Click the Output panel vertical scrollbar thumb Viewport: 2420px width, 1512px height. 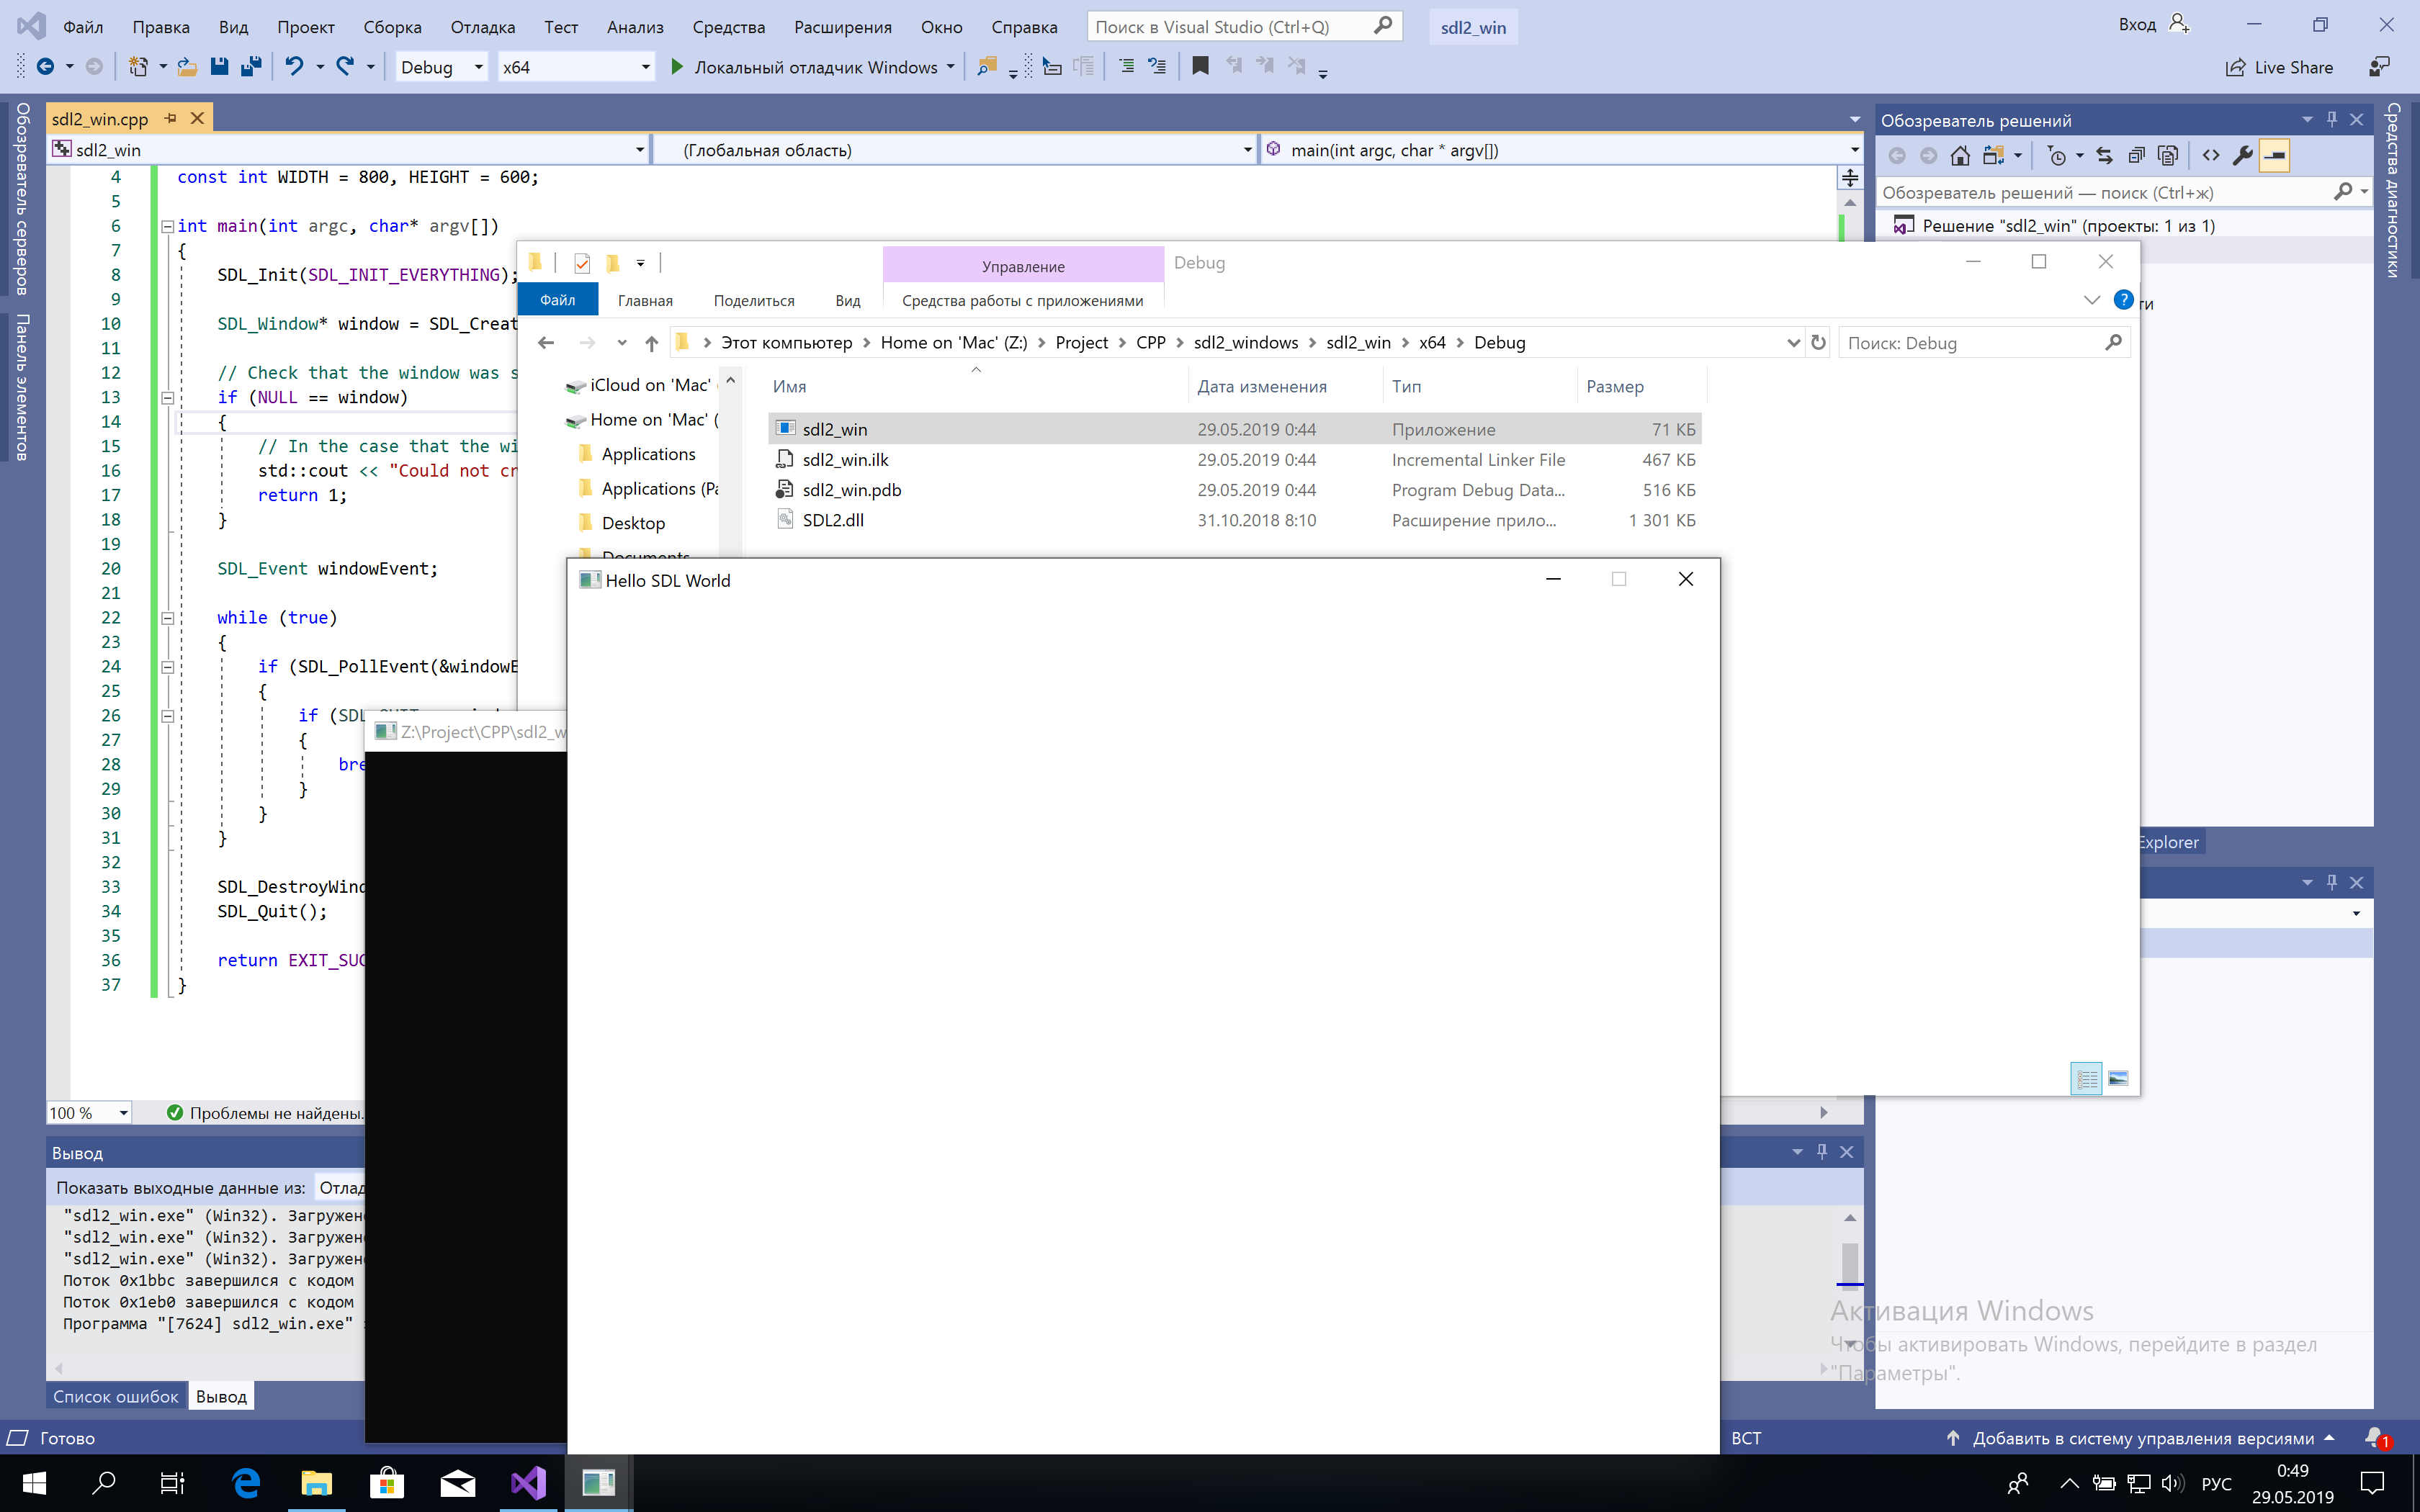coord(1849,1262)
